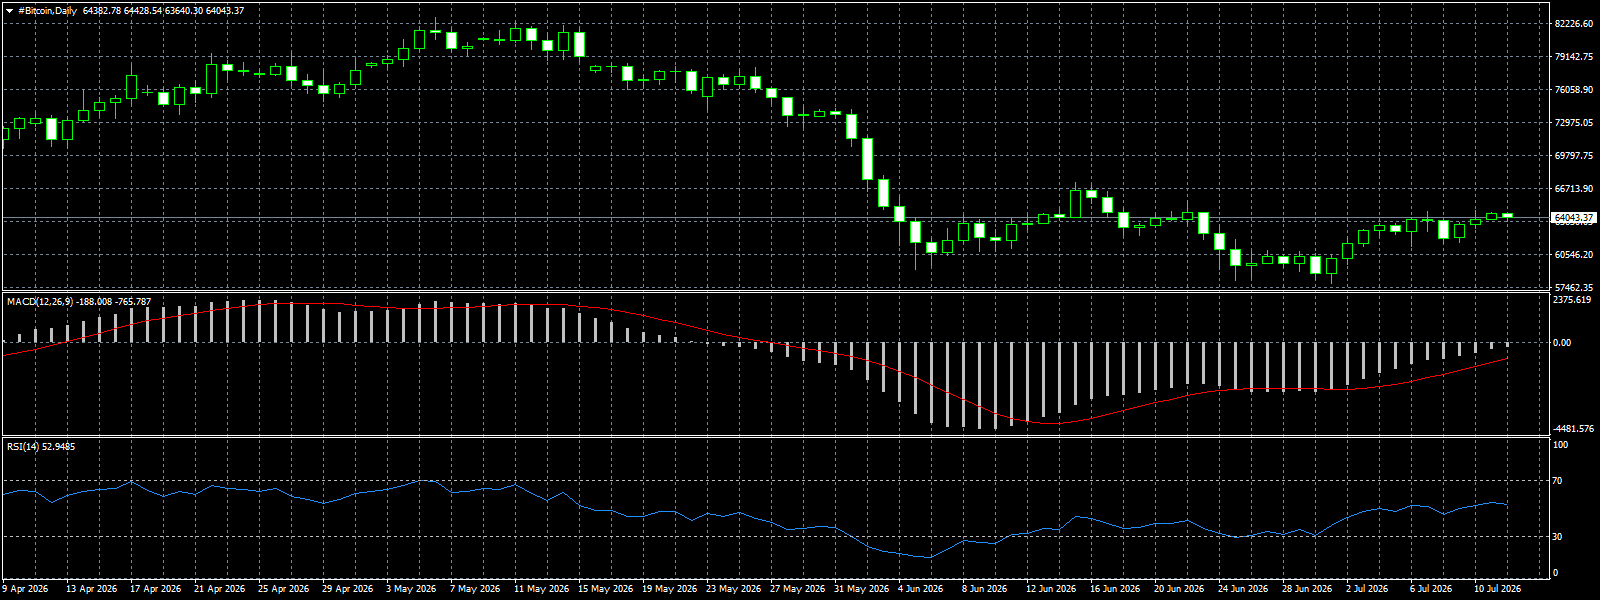The image size is (1600, 600).
Task: Click the small triangle before #Bitcoin,Daily
Action: coord(9,10)
